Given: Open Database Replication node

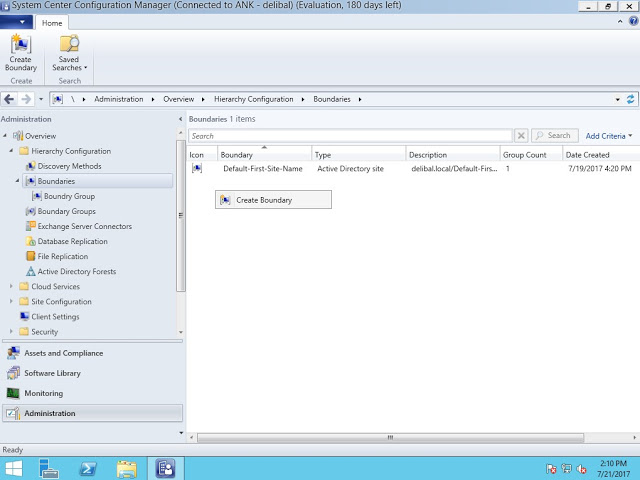Looking at the screenshot, I should pos(72,241).
